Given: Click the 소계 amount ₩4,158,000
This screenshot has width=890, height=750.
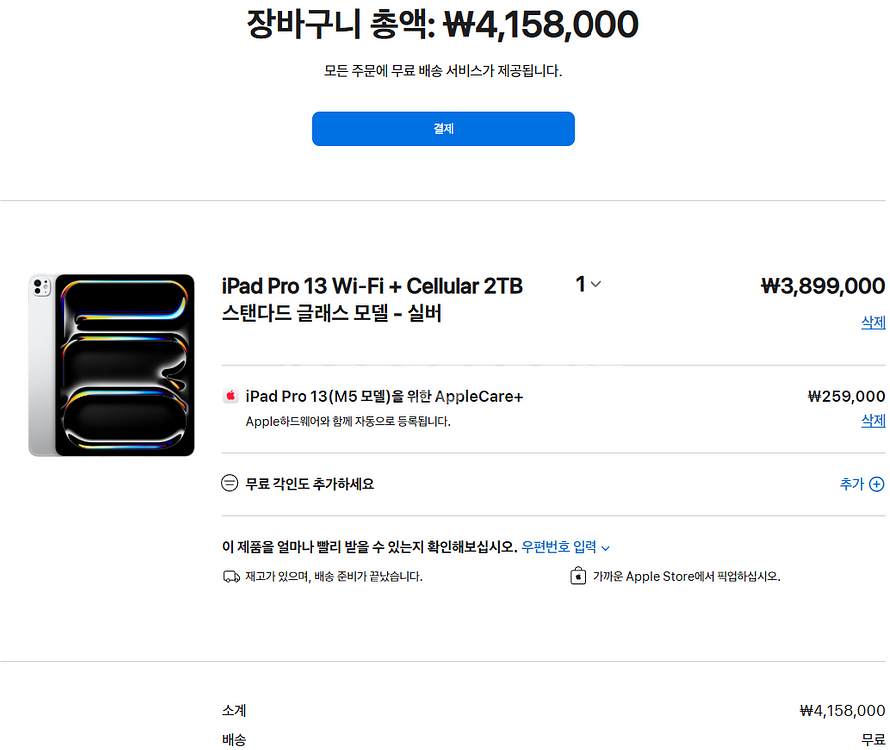Looking at the screenshot, I should [x=842, y=711].
